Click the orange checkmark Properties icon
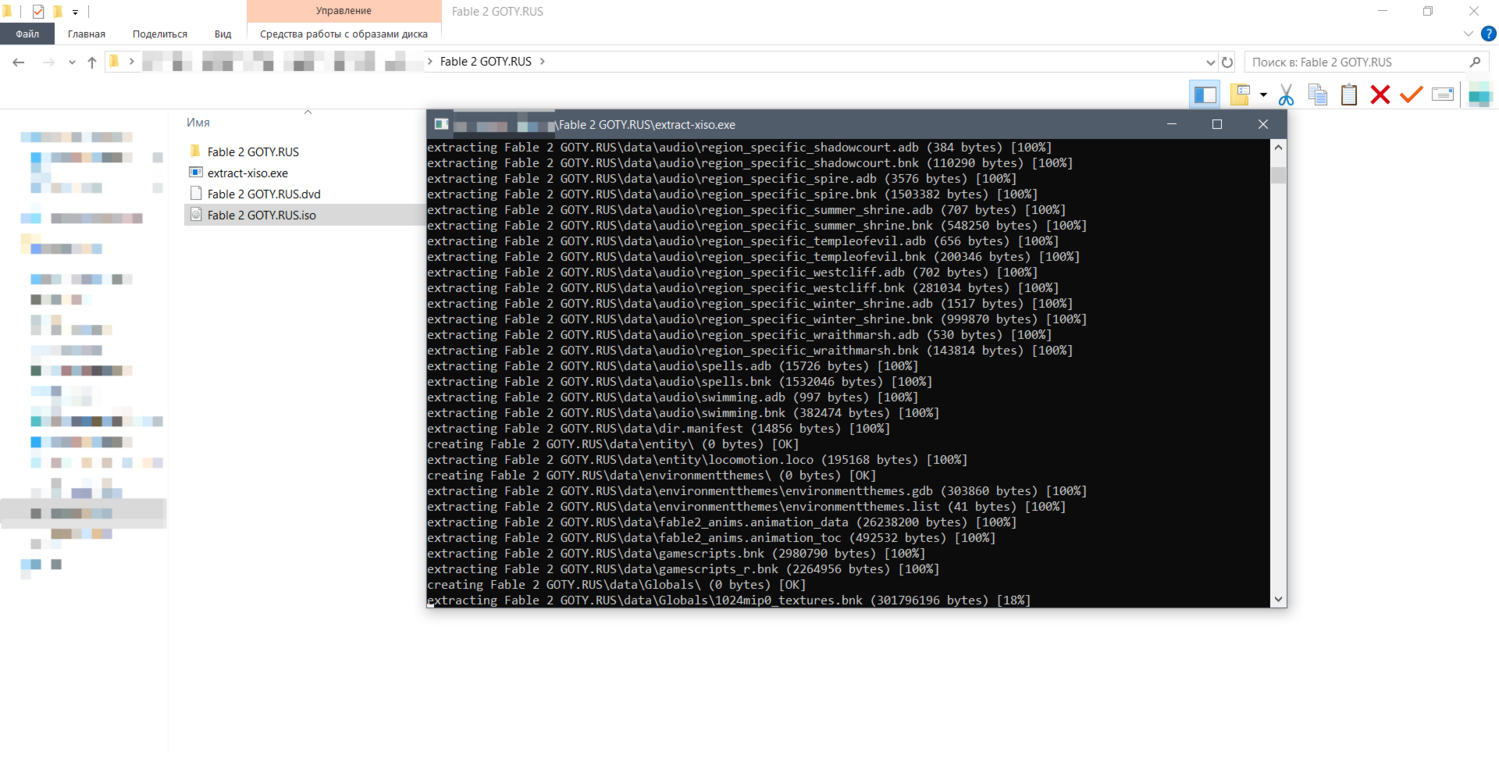This screenshot has height=759, width=1499. click(1411, 95)
